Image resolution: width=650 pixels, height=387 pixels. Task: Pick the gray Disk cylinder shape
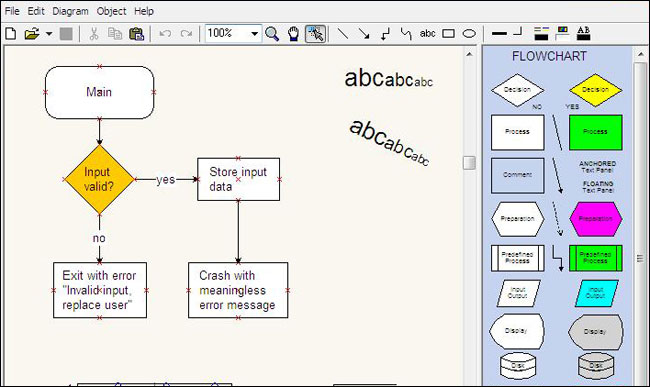pos(596,365)
